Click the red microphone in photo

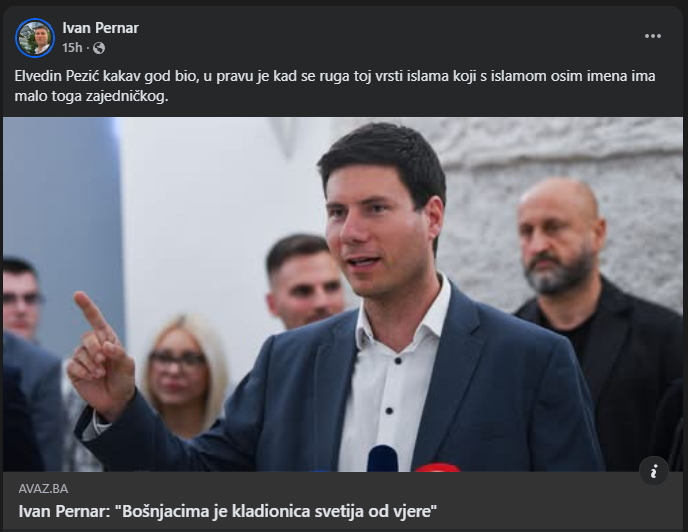437,467
